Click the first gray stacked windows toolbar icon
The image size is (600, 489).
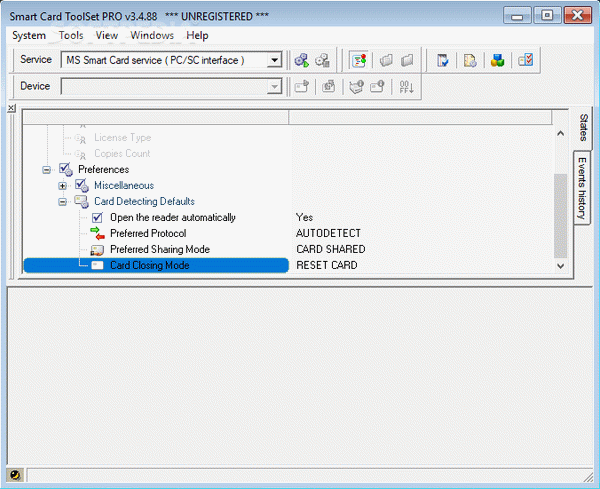click(386, 60)
